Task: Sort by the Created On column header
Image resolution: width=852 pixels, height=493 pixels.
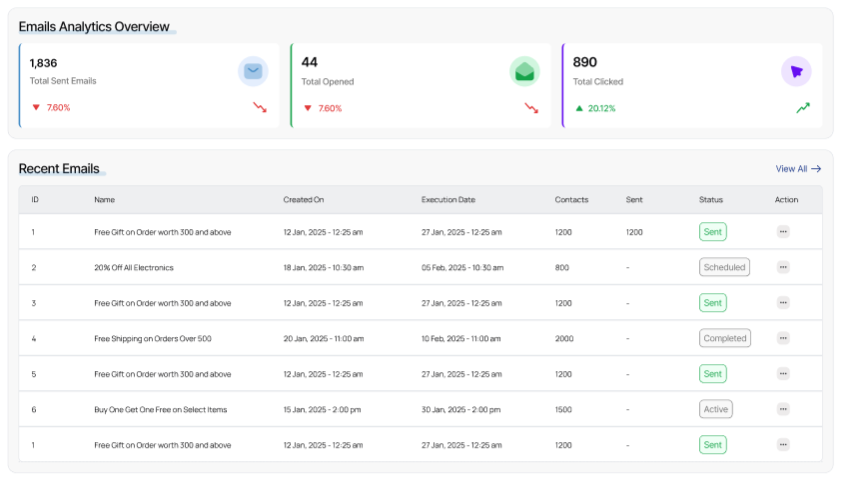Action: (x=303, y=200)
